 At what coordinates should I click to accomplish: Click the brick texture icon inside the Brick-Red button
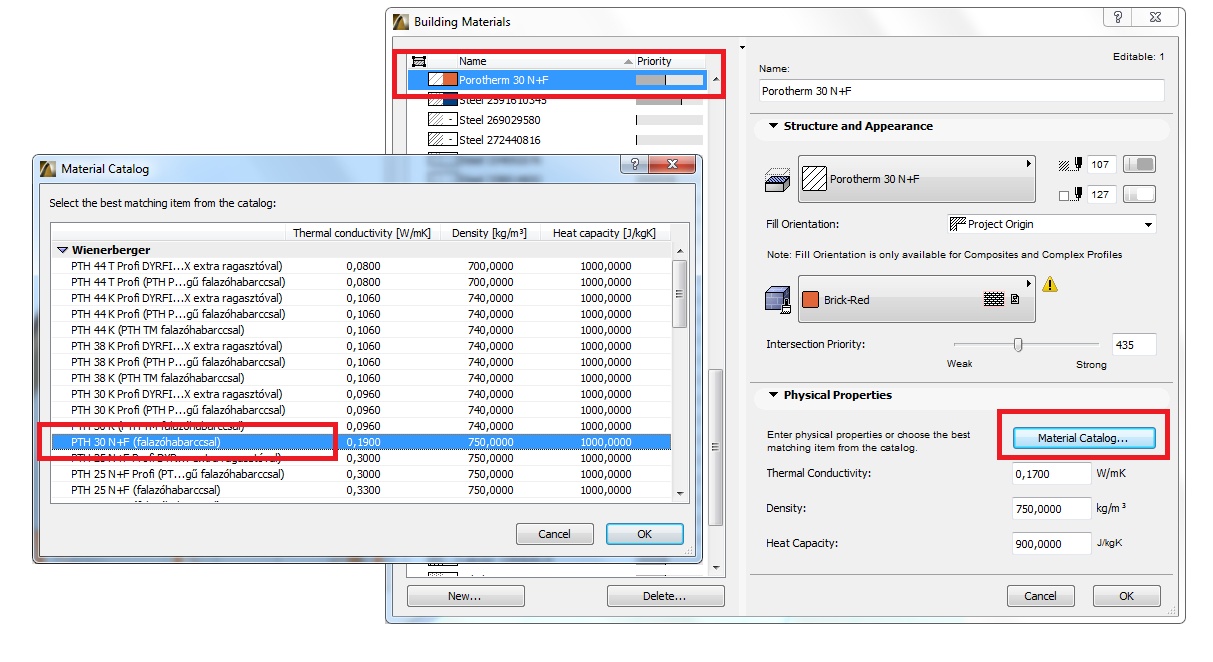point(993,299)
